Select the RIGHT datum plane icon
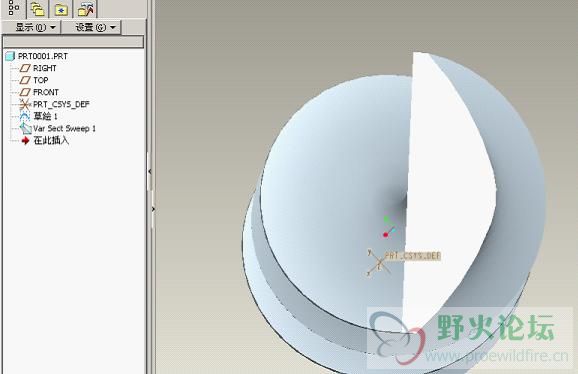This screenshot has width=578, height=374. pyautogui.click(x=25, y=68)
